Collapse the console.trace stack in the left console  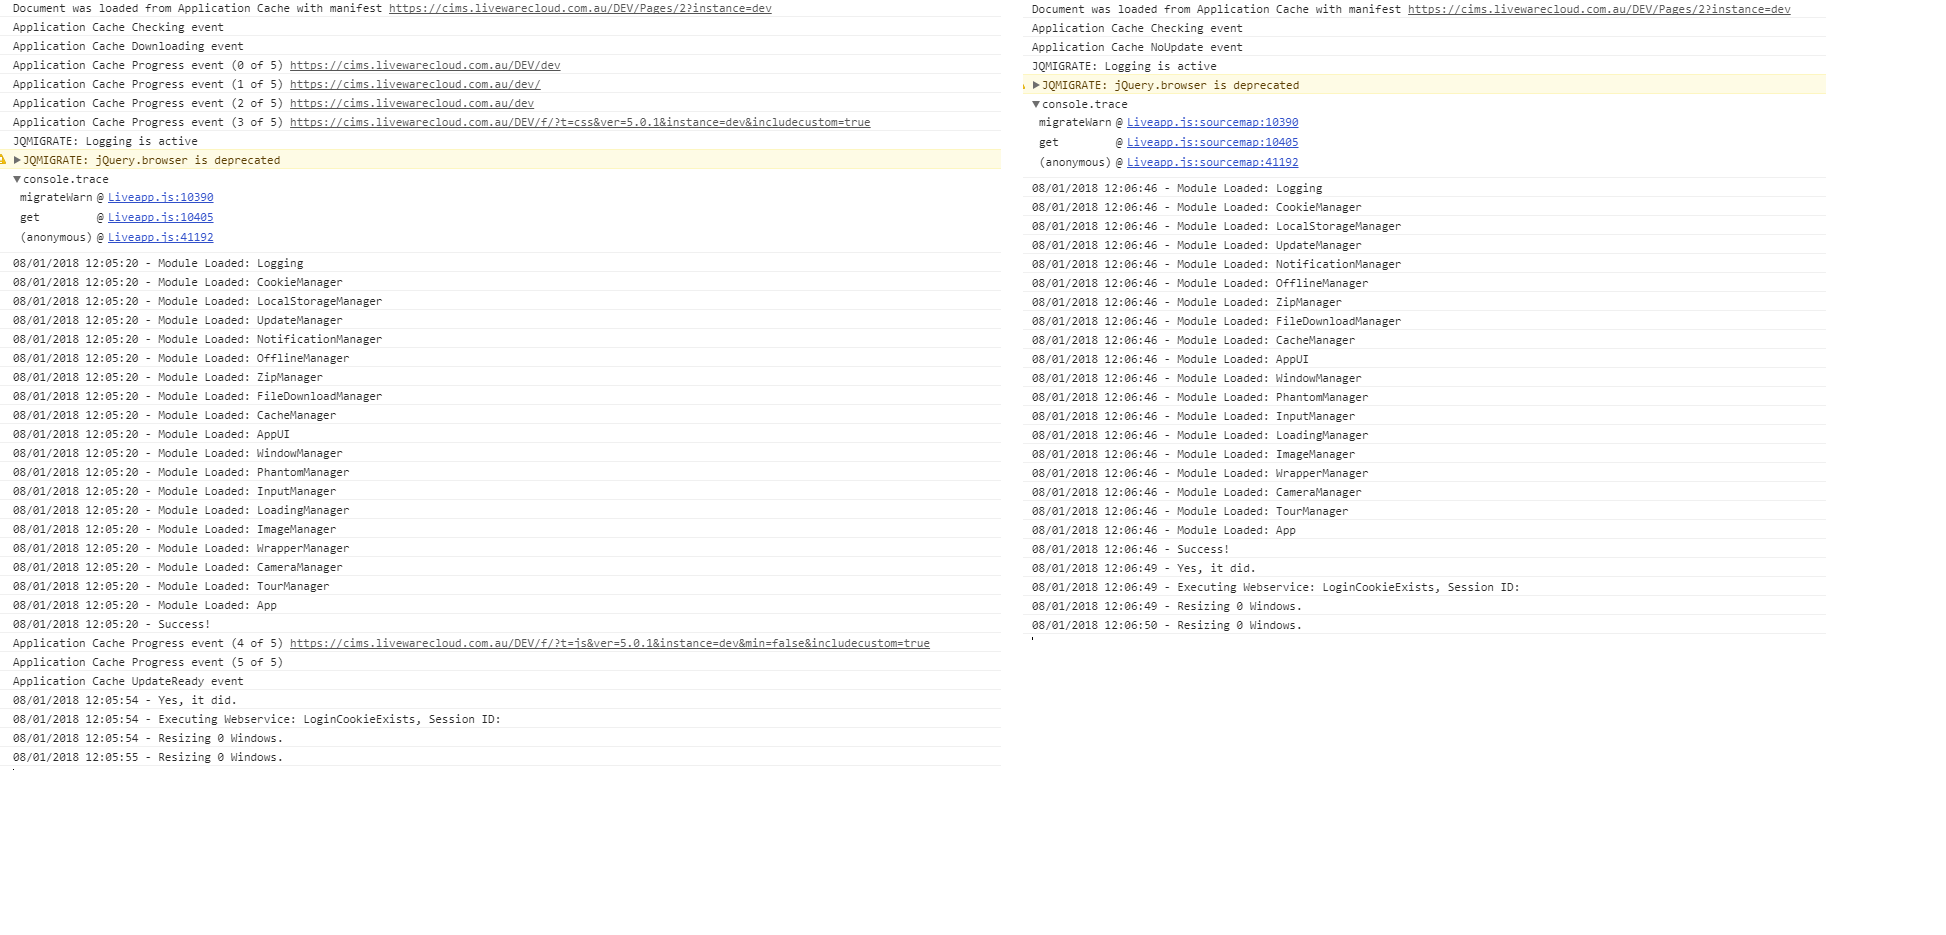[x=19, y=179]
